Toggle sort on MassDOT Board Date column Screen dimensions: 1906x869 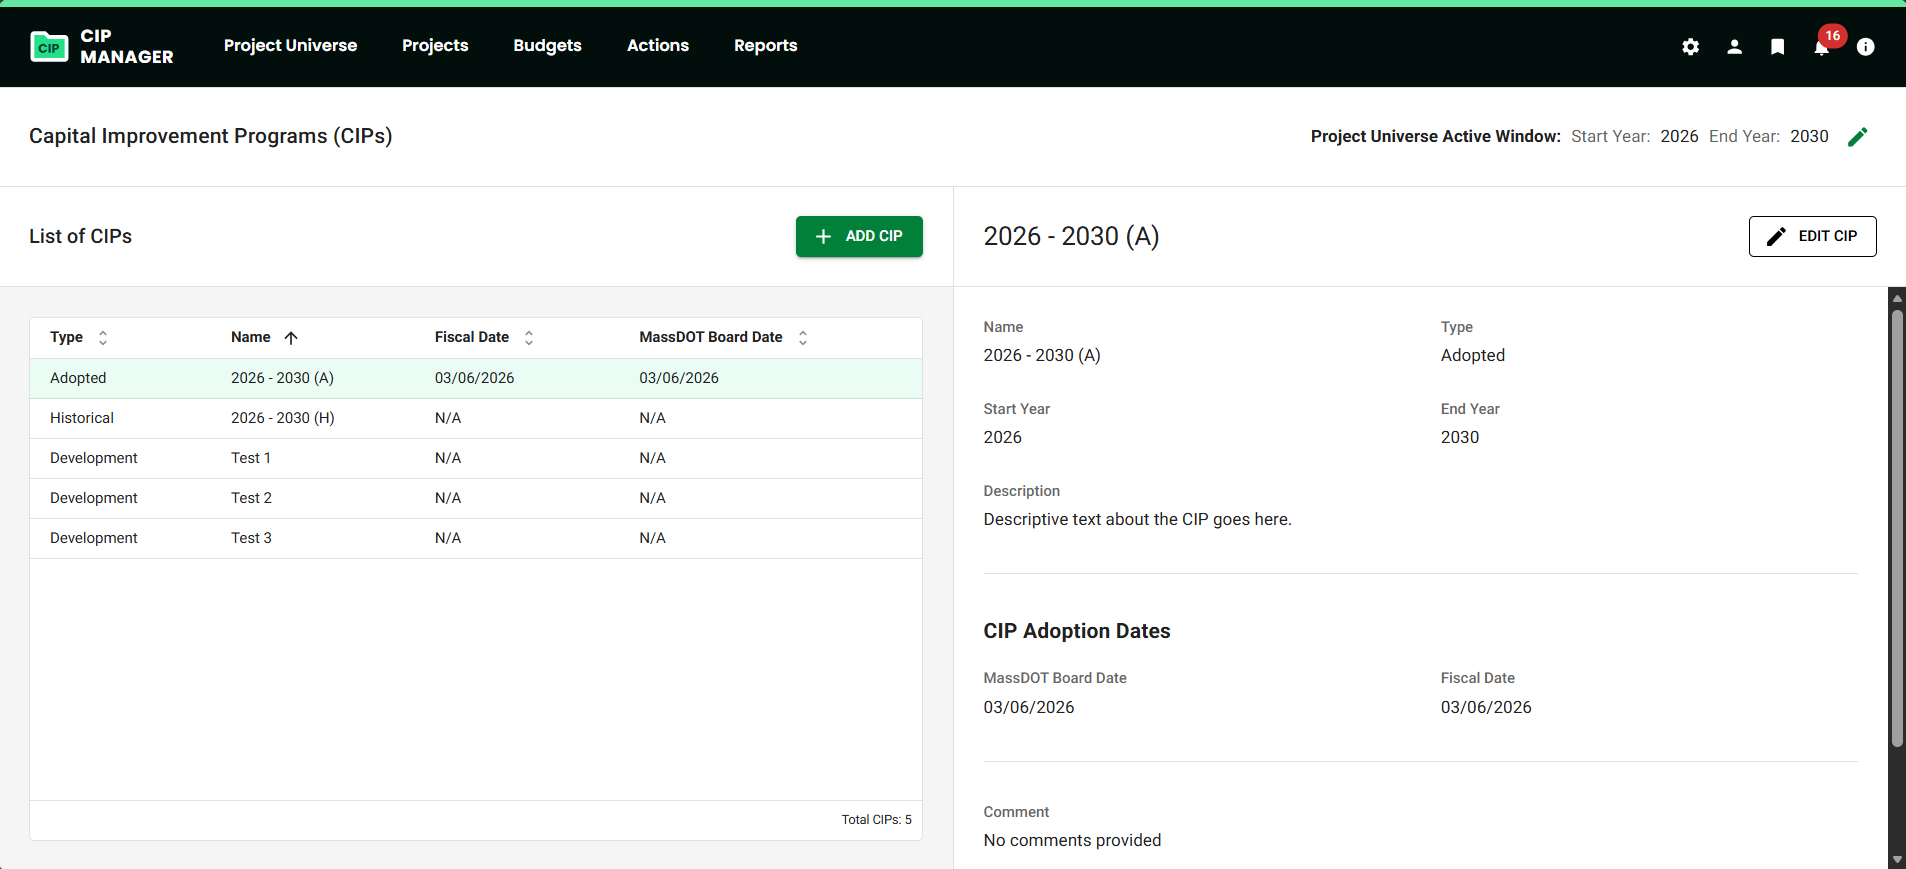pos(802,338)
